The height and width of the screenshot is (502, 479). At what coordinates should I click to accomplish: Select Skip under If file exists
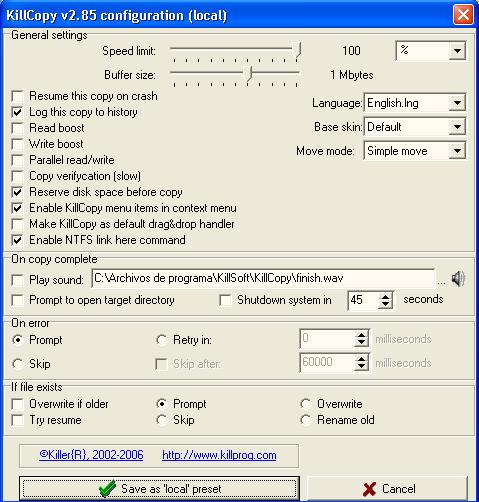pyautogui.click(x=162, y=420)
